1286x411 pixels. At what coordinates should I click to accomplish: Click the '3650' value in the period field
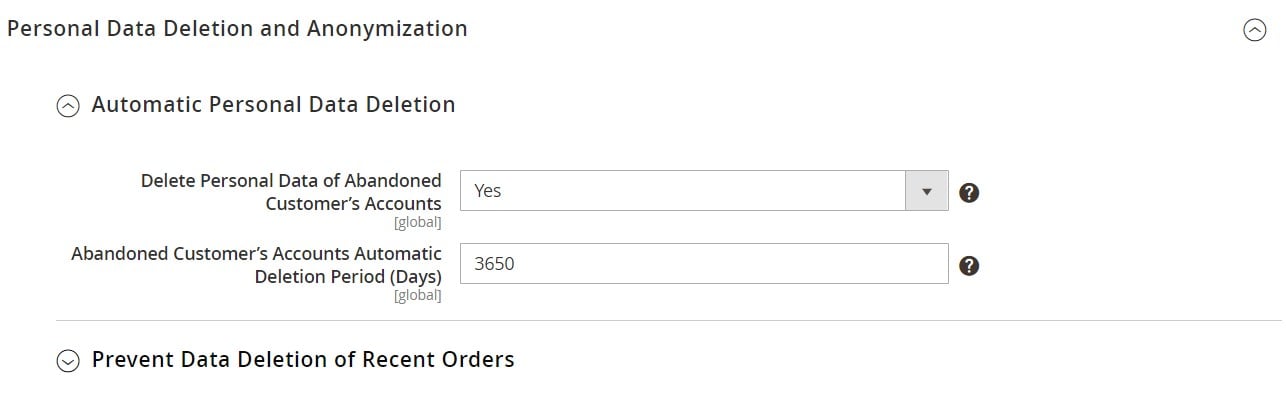click(494, 265)
